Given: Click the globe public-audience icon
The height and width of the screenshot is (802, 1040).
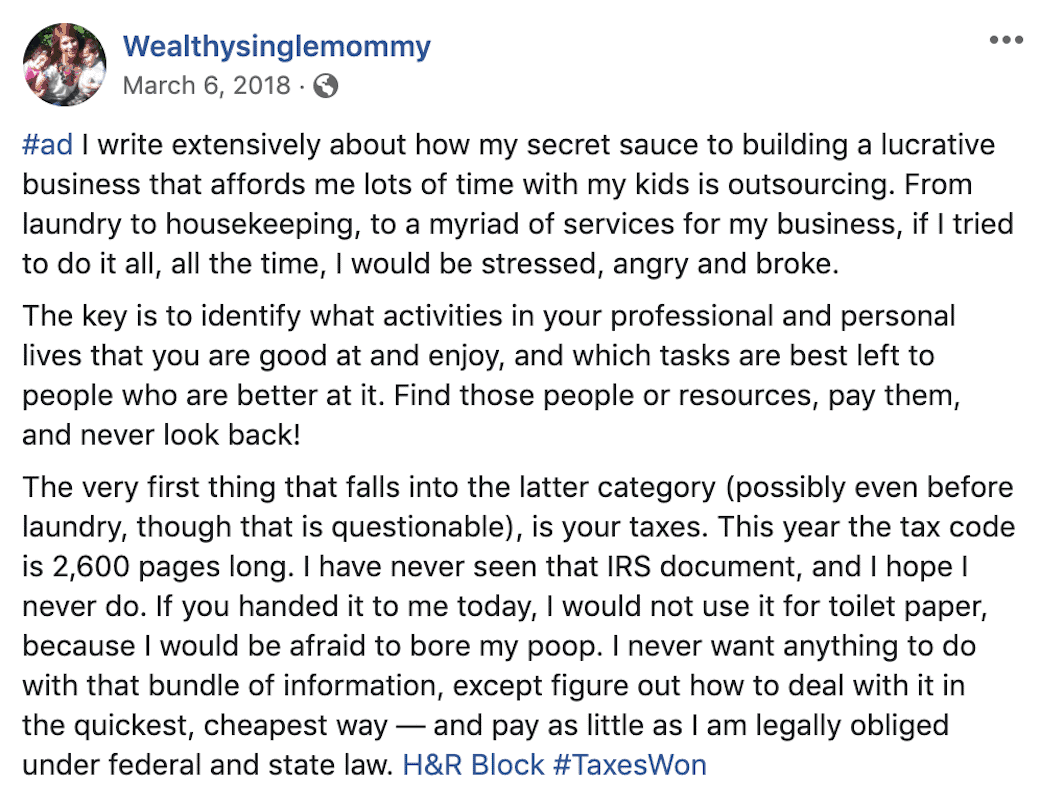Looking at the screenshot, I should point(326,86).
